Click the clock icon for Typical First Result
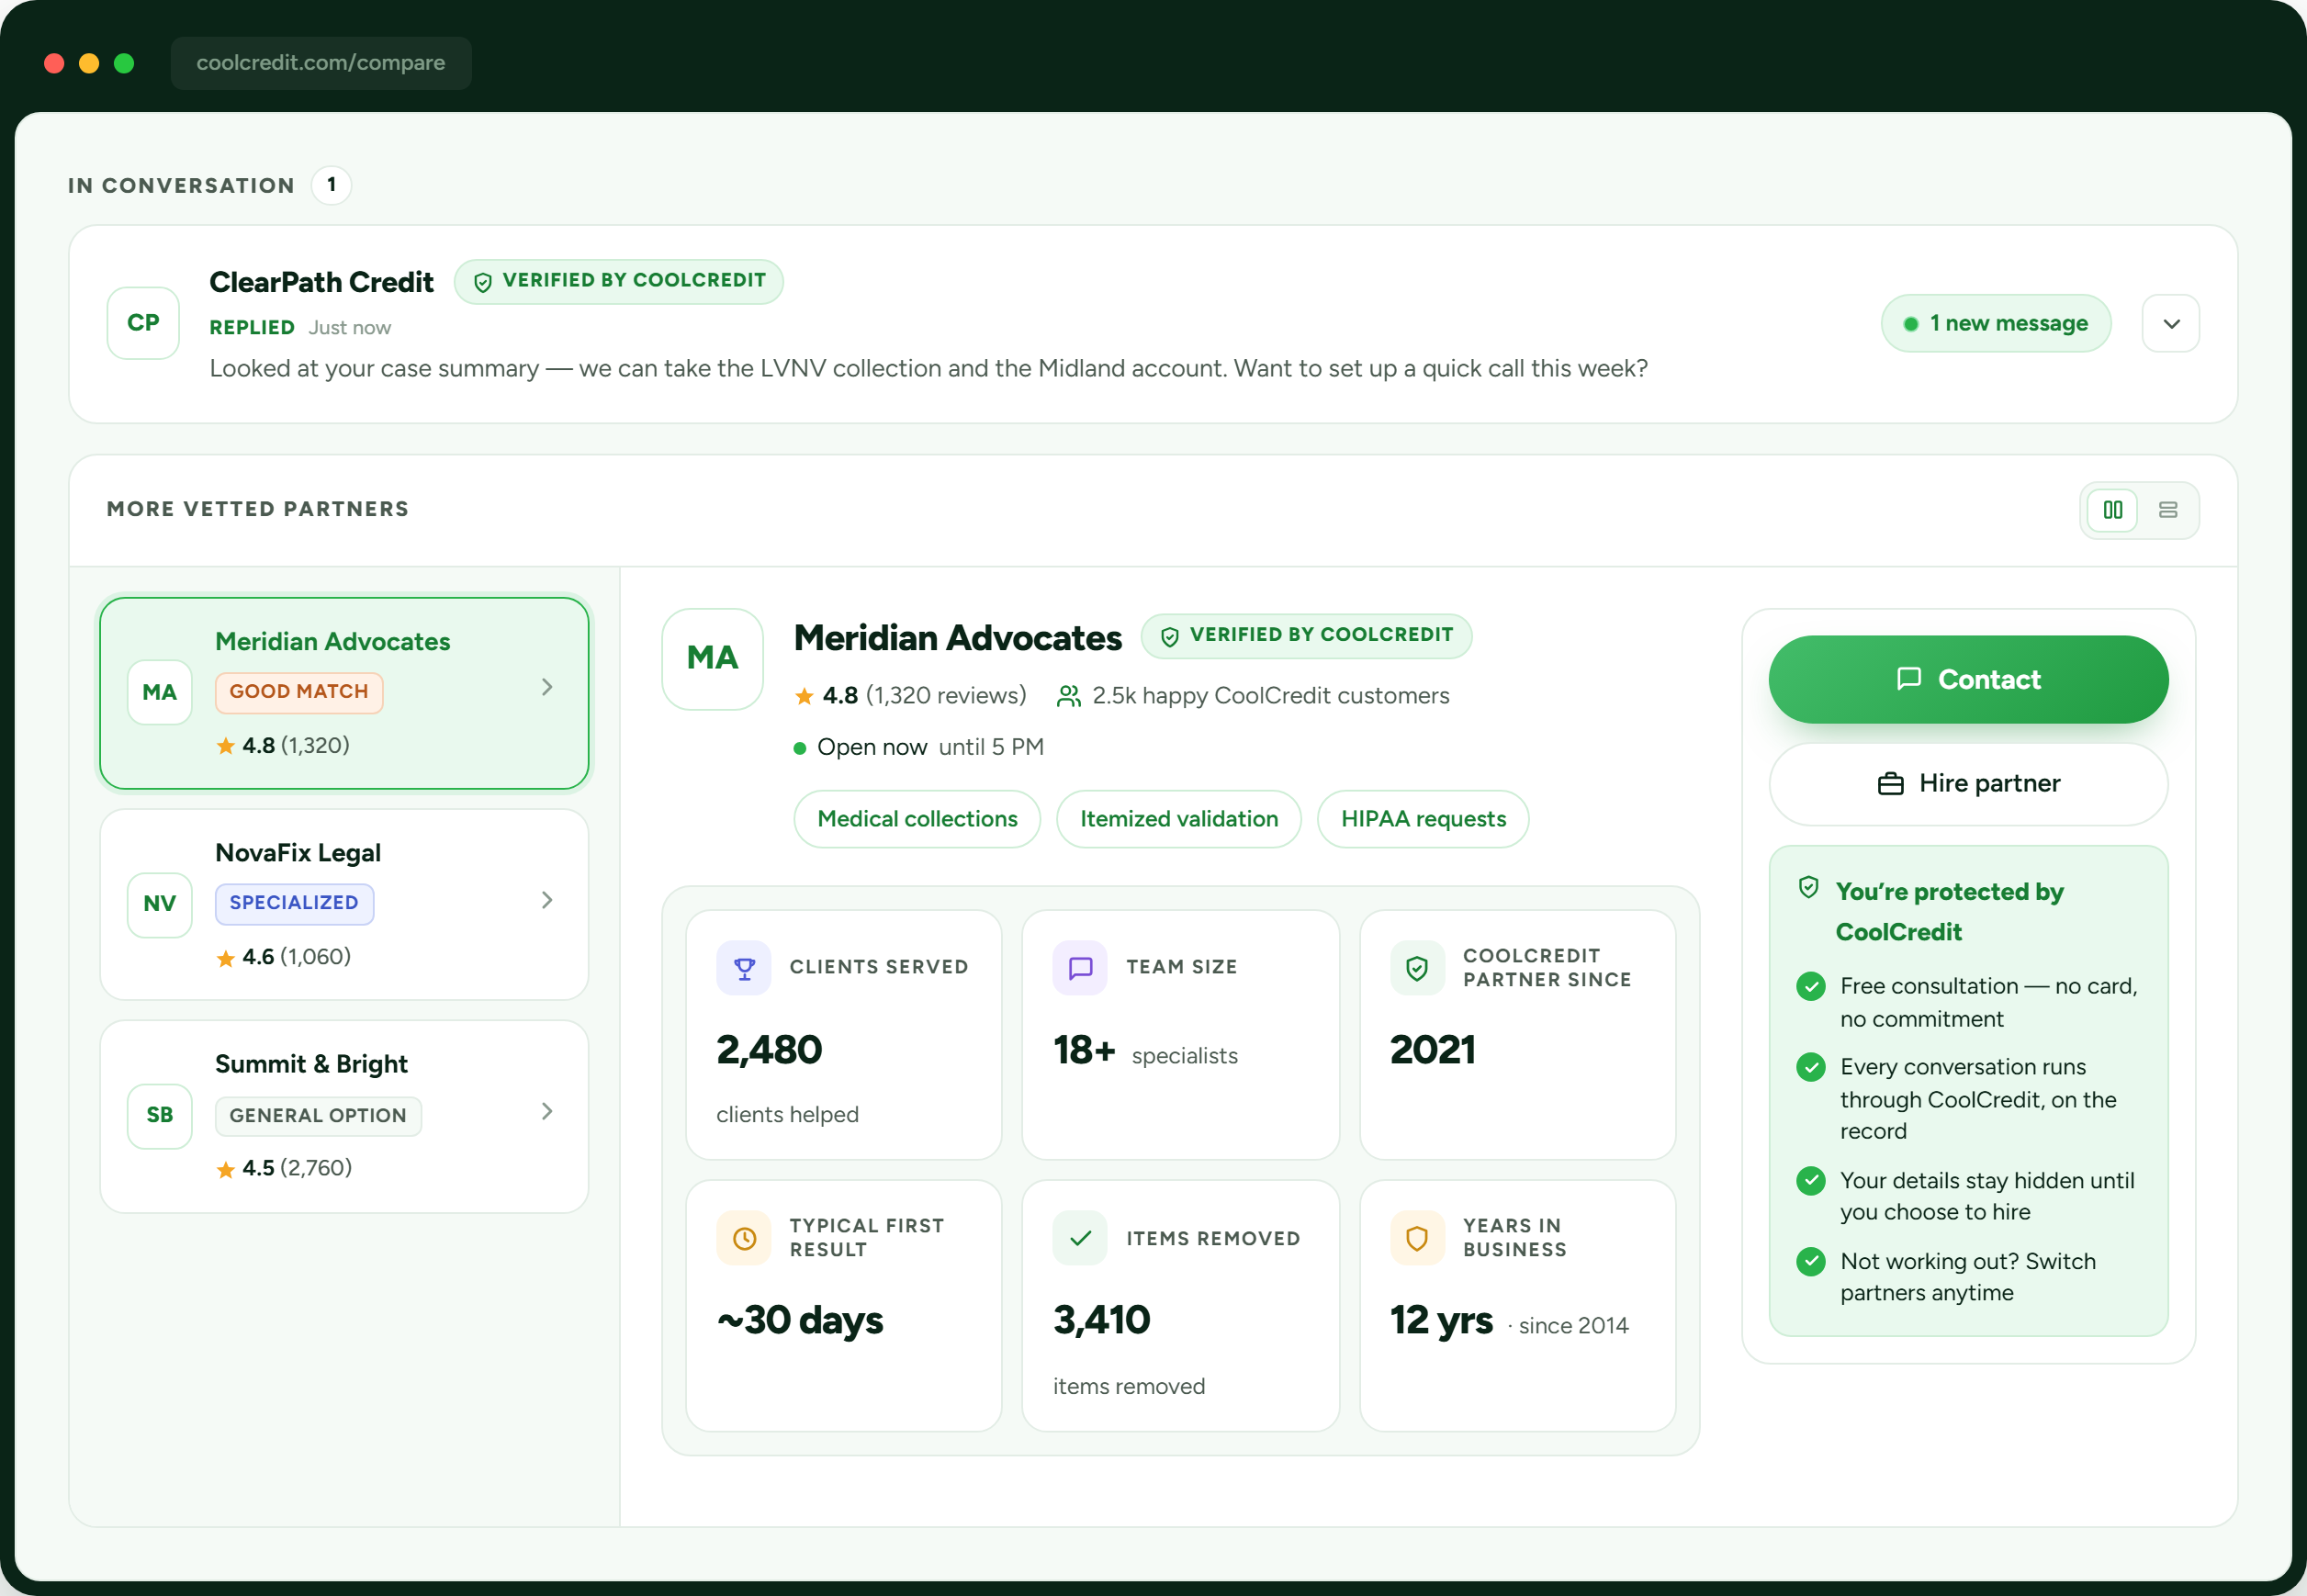 point(744,1238)
